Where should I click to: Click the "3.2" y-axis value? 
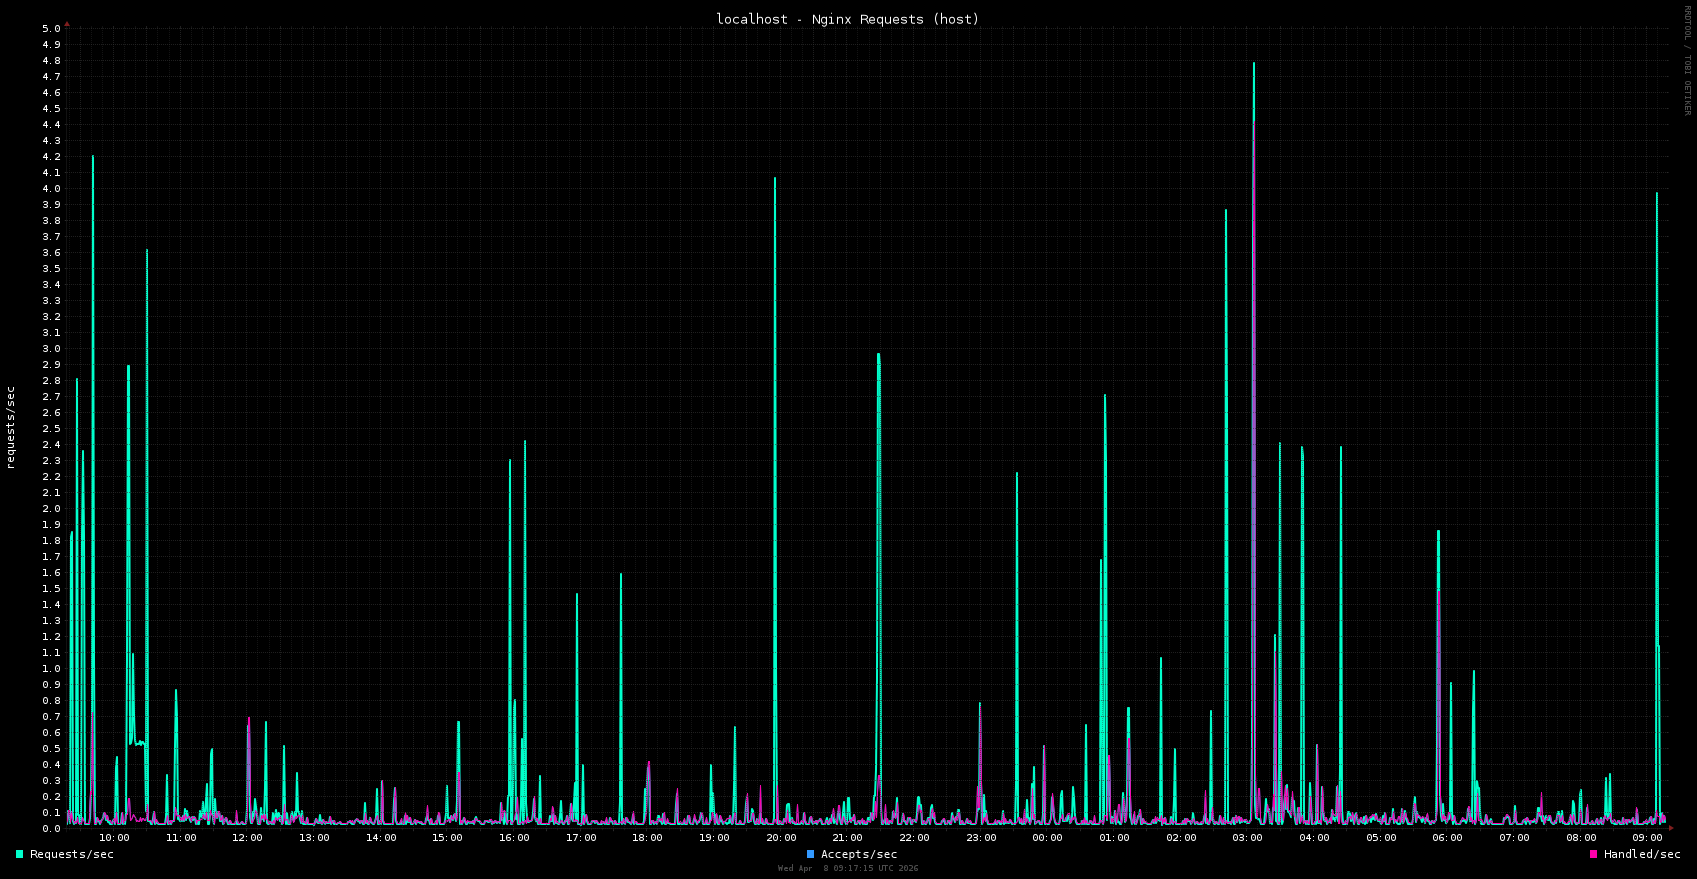point(51,317)
